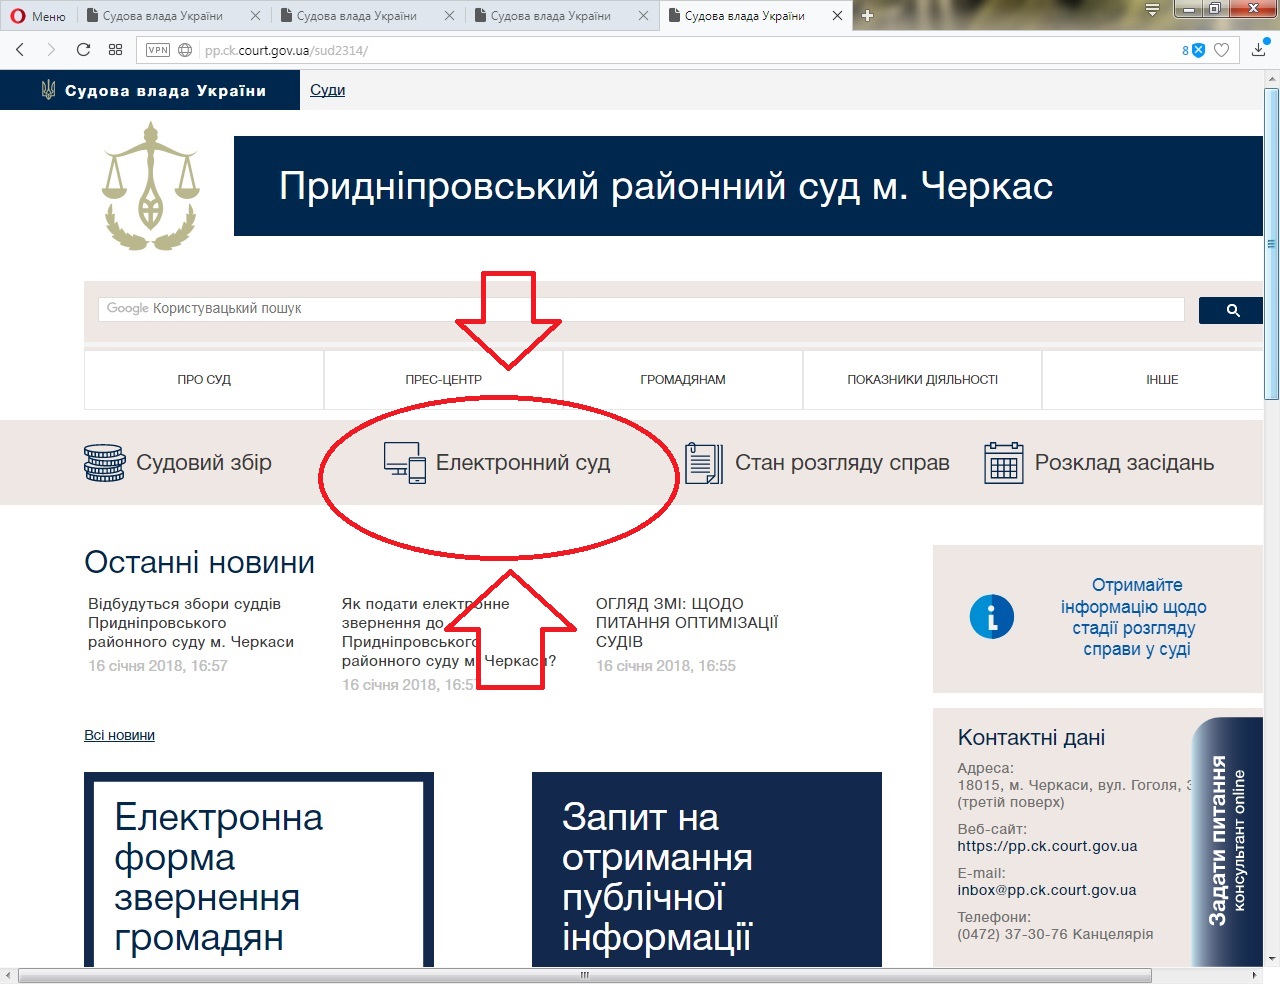Click the Електронний суд devices icon
Image resolution: width=1280 pixels, height=984 pixels.
coord(405,463)
